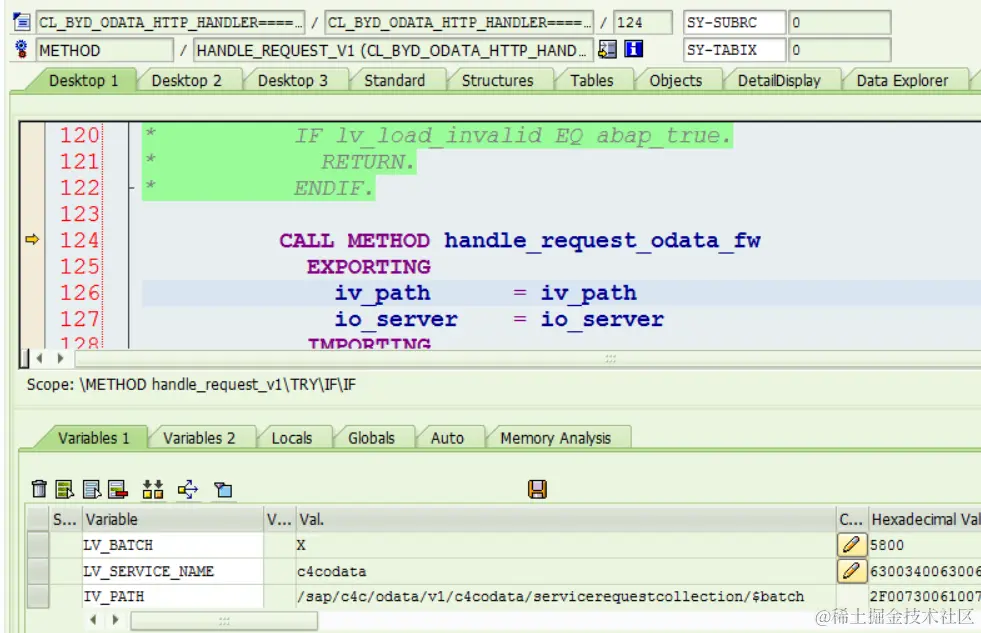Switch to Desktop 1 tab

pos(83,81)
